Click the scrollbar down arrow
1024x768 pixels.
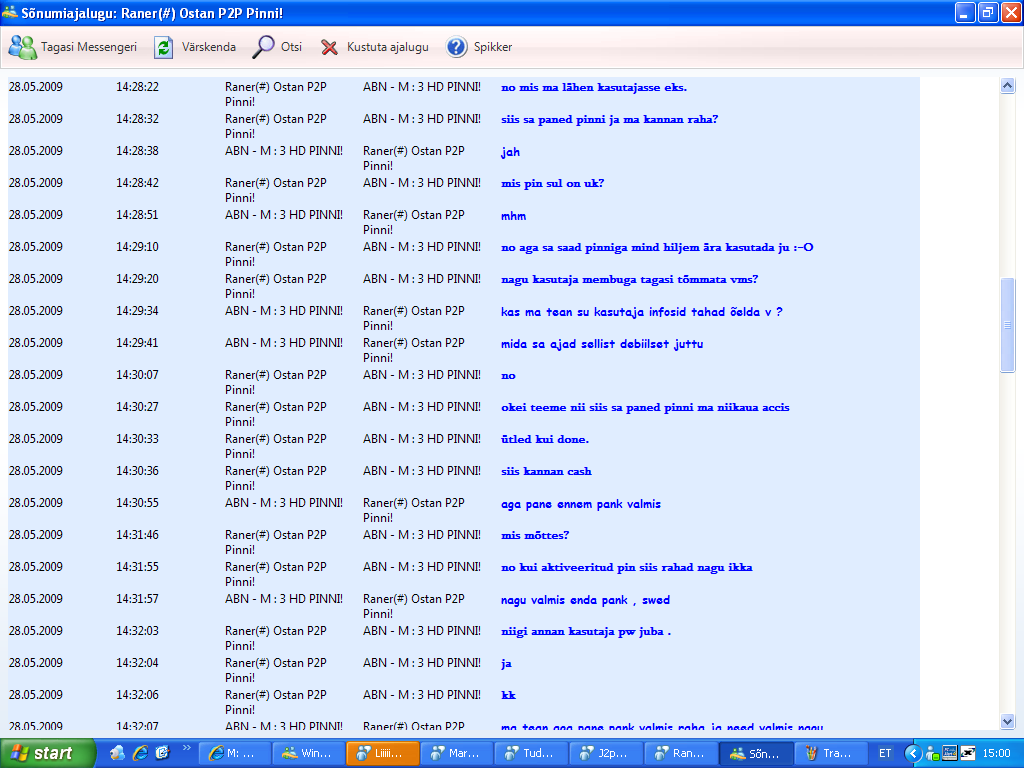[x=1007, y=721]
